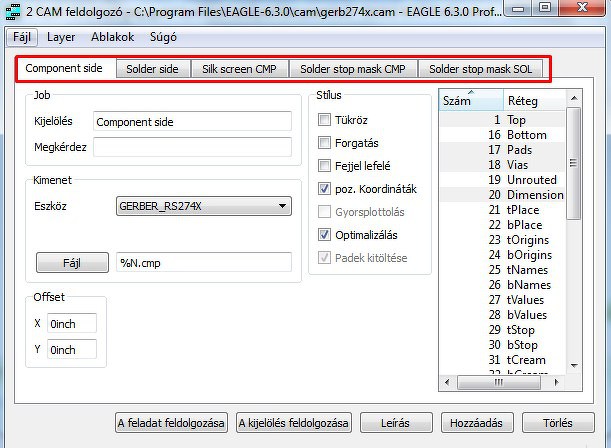Sort layers by Szám column header
Screen dimensions: 611x448
point(471,101)
